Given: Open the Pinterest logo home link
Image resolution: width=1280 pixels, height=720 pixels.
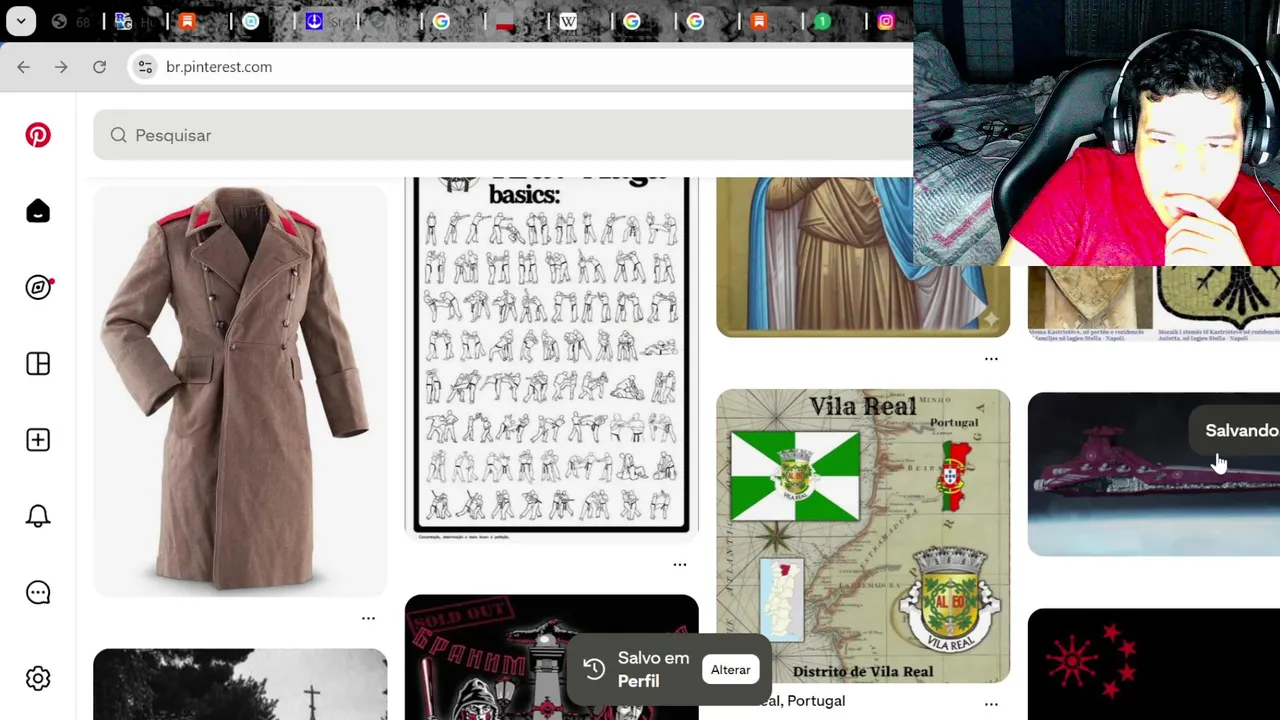Looking at the screenshot, I should [38, 135].
